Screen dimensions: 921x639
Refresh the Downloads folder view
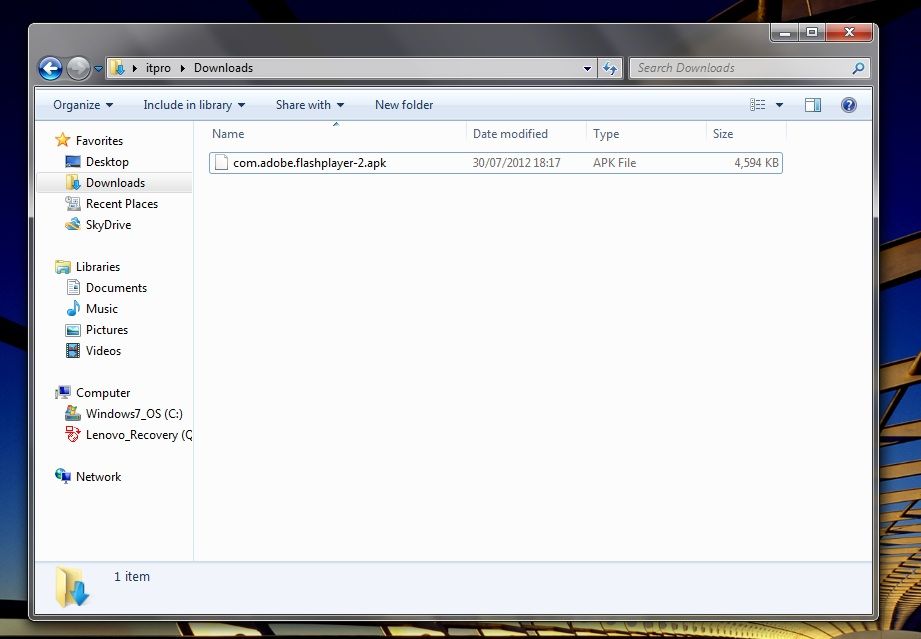610,68
